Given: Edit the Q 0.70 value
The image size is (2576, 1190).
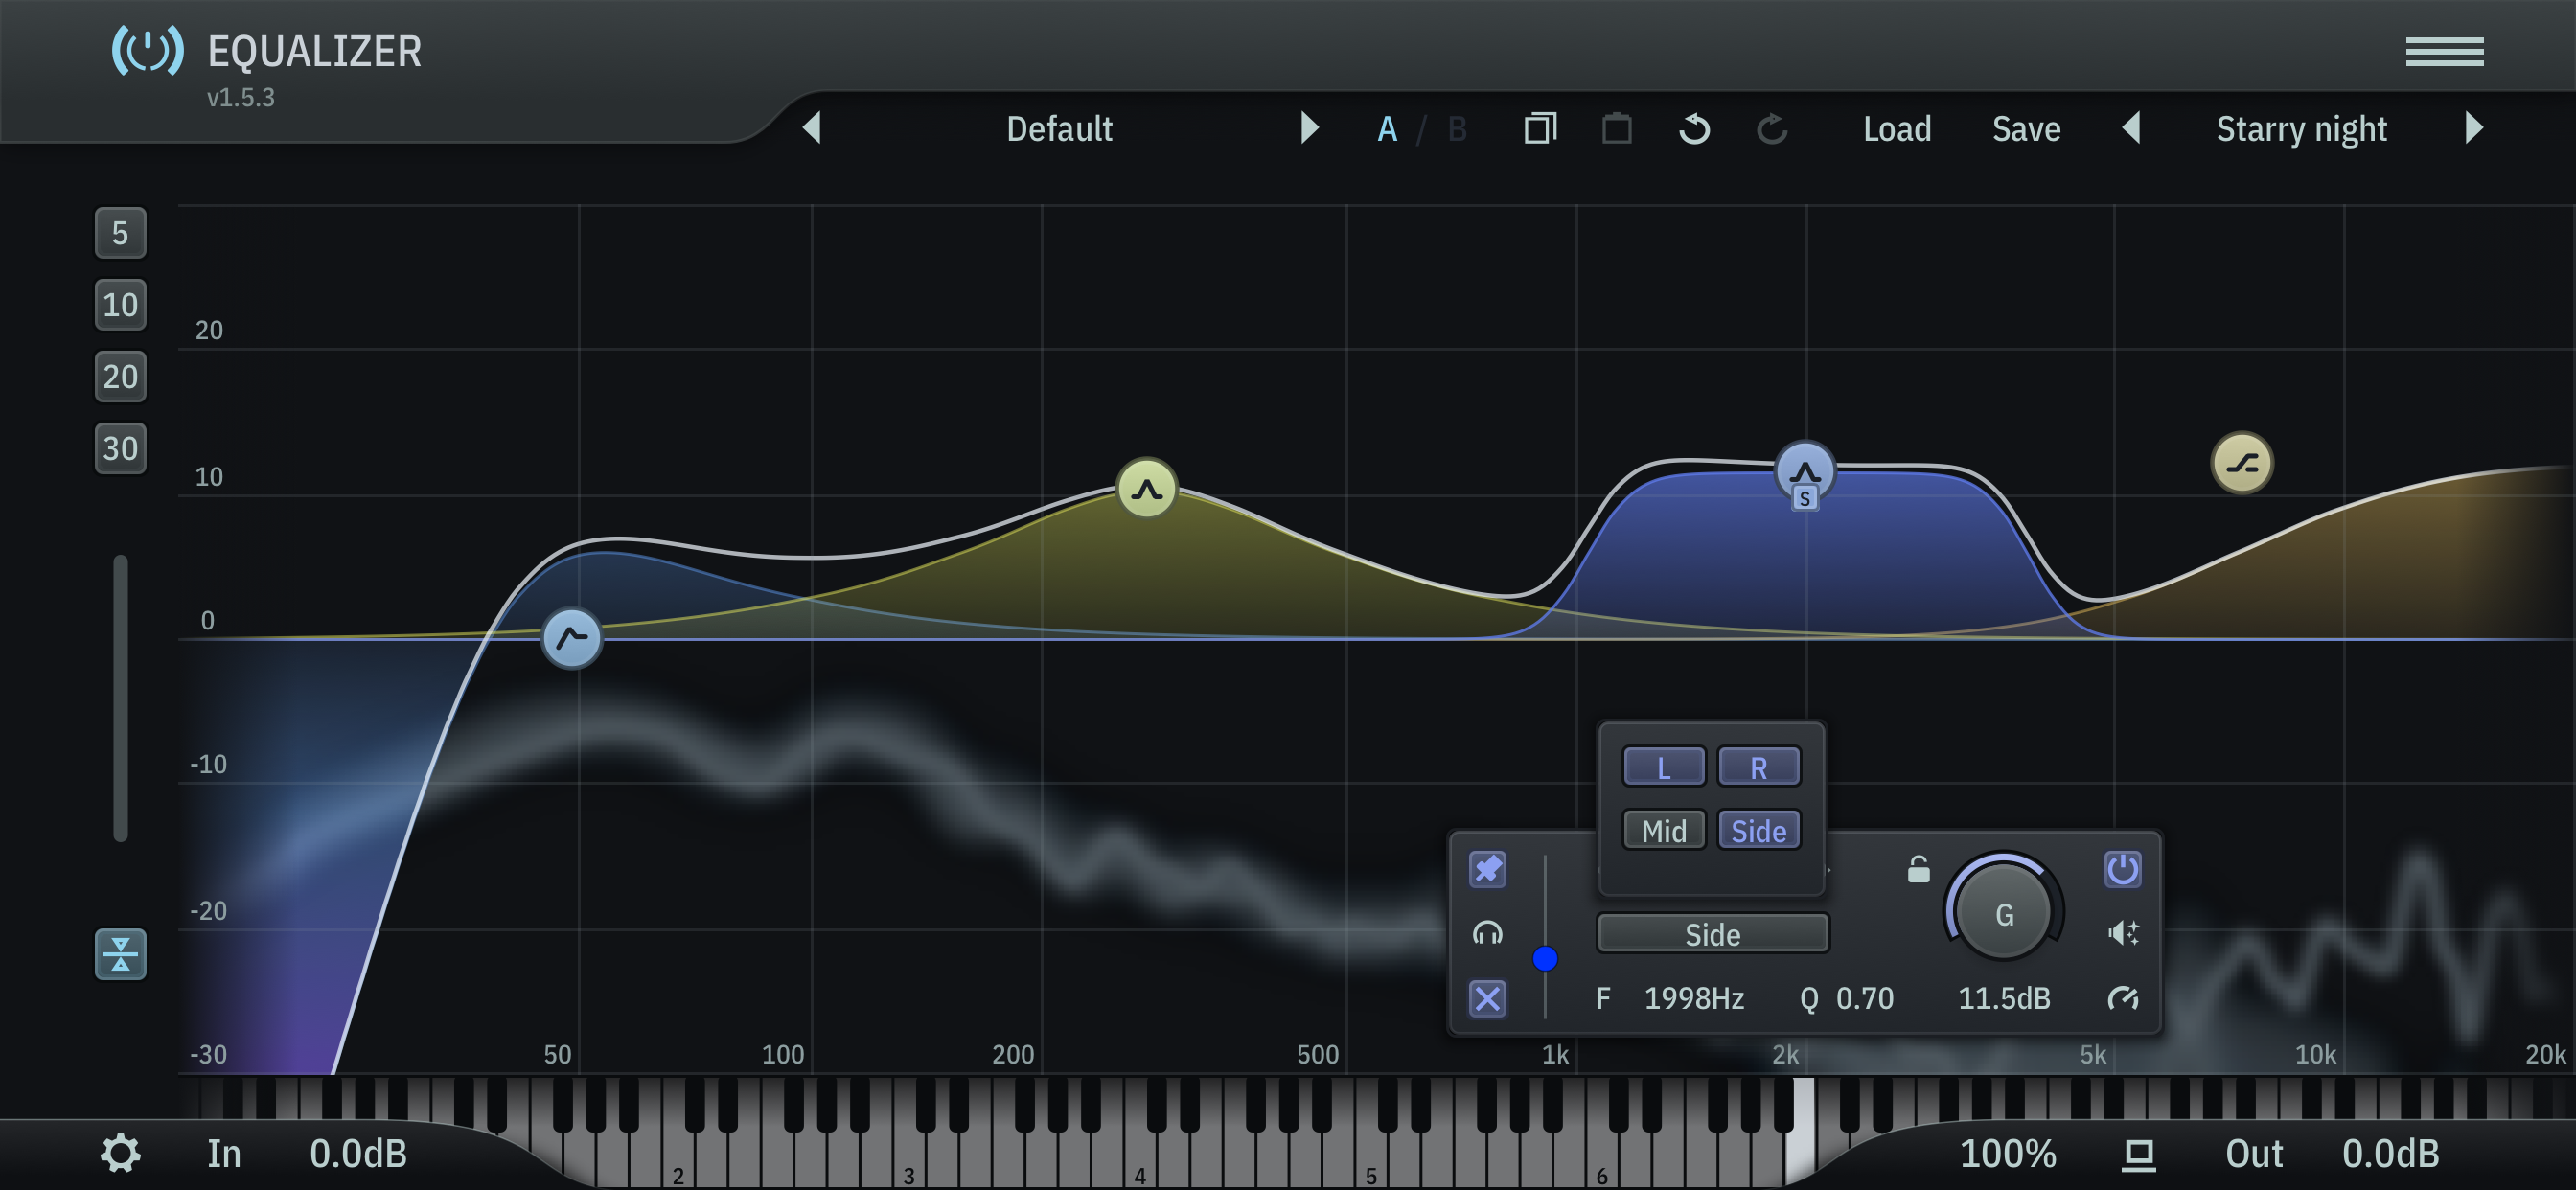Looking at the screenshot, I should pos(1863,998).
